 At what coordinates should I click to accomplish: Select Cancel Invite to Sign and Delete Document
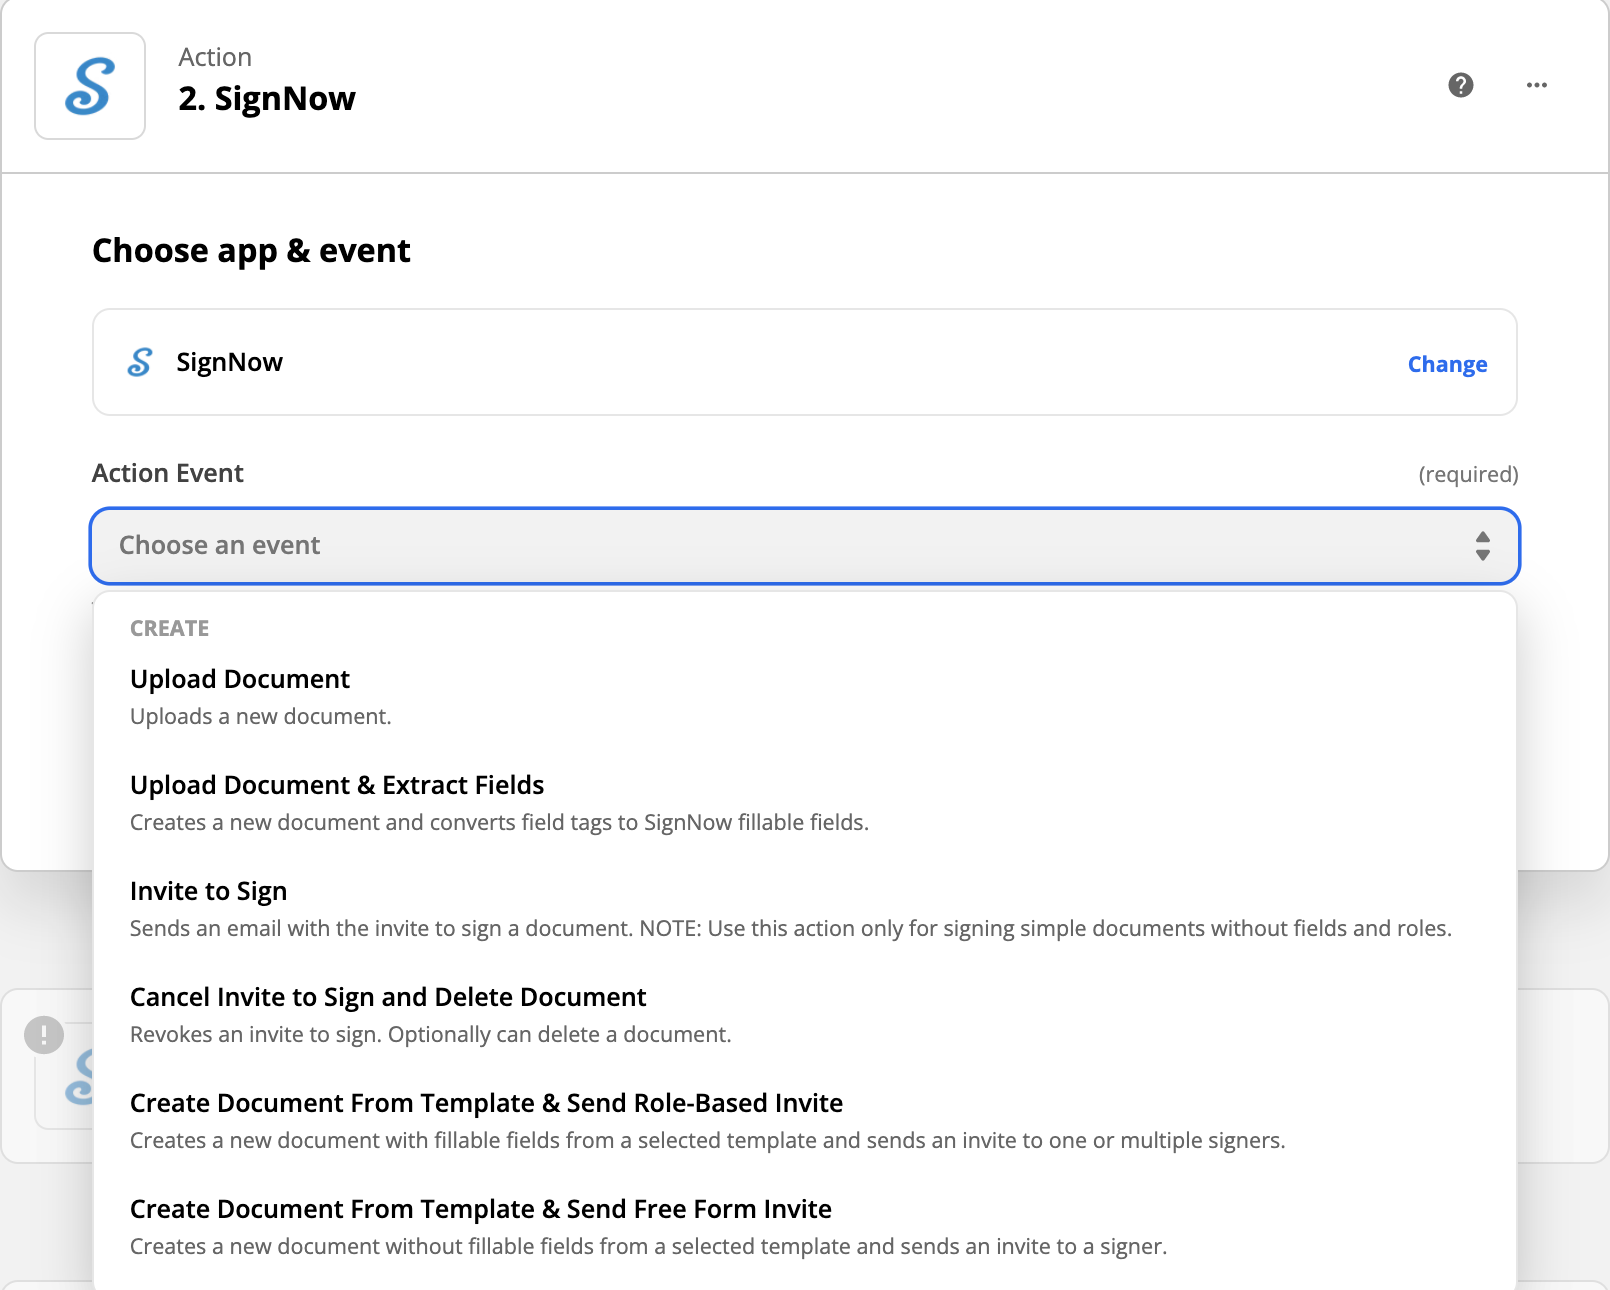(387, 997)
